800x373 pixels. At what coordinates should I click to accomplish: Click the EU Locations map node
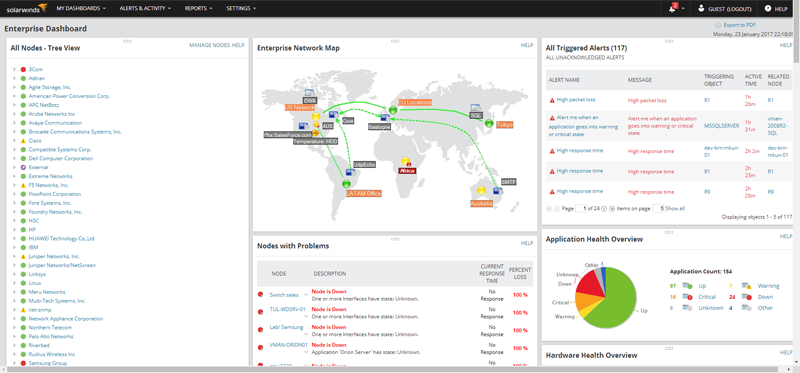tap(393, 110)
